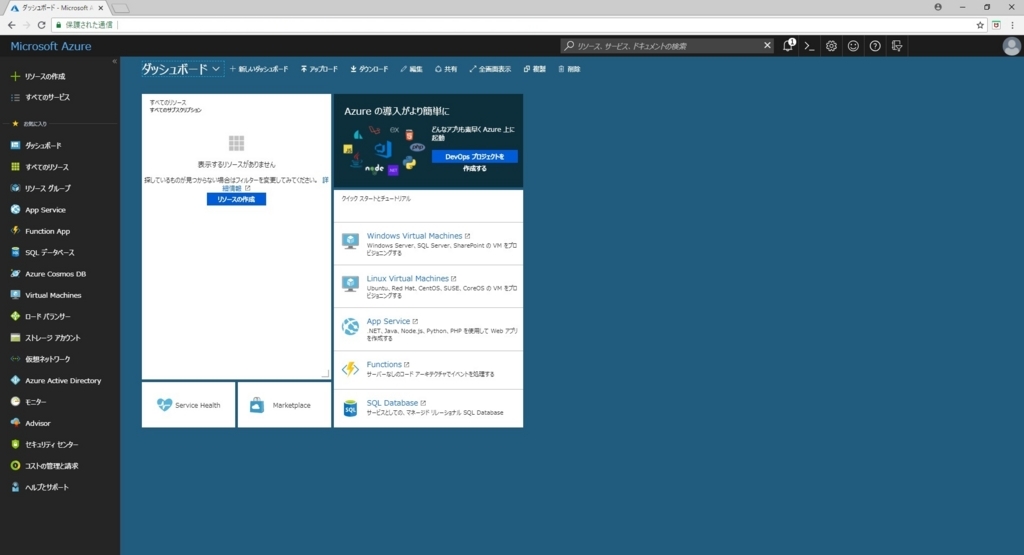Click 共有 in dashboard toolbar
This screenshot has width=1024, height=555.
(x=446, y=69)
